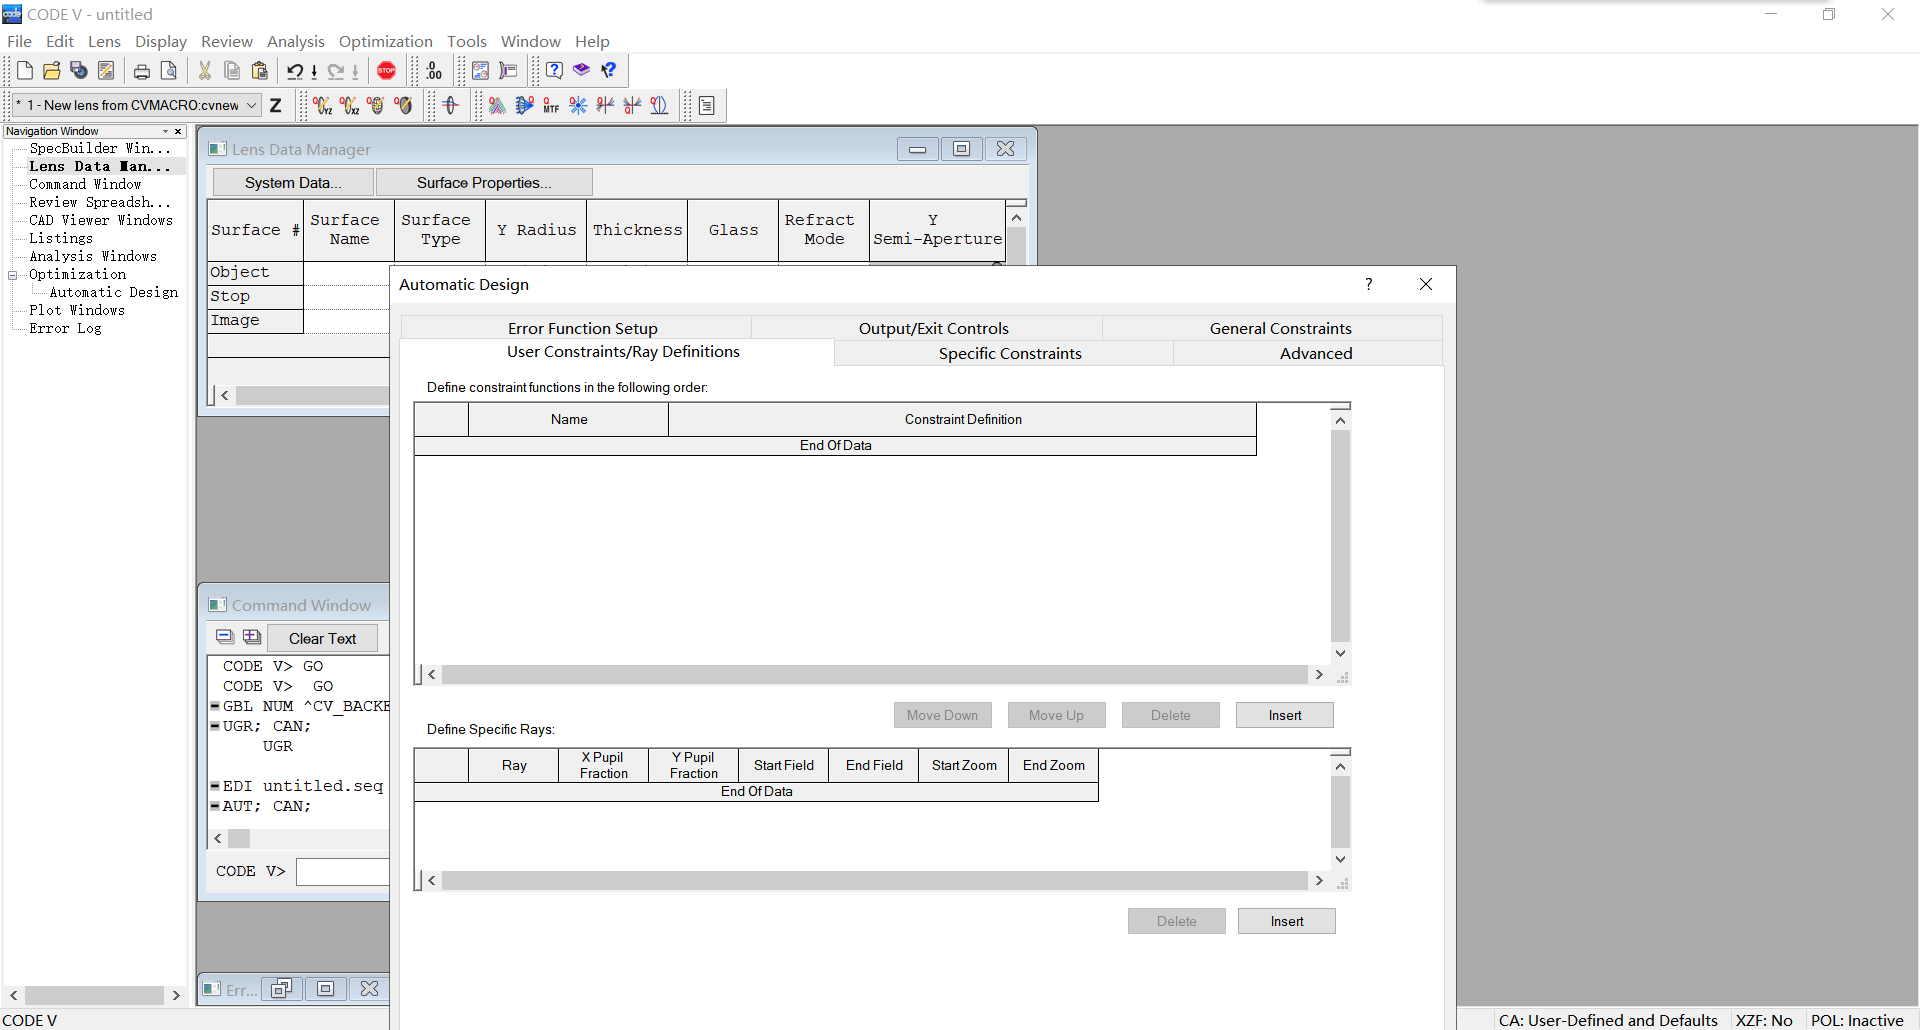Collapse the Optimization tree node
Viewport: 1920px width, 1030px height.
tap(13, 275)
